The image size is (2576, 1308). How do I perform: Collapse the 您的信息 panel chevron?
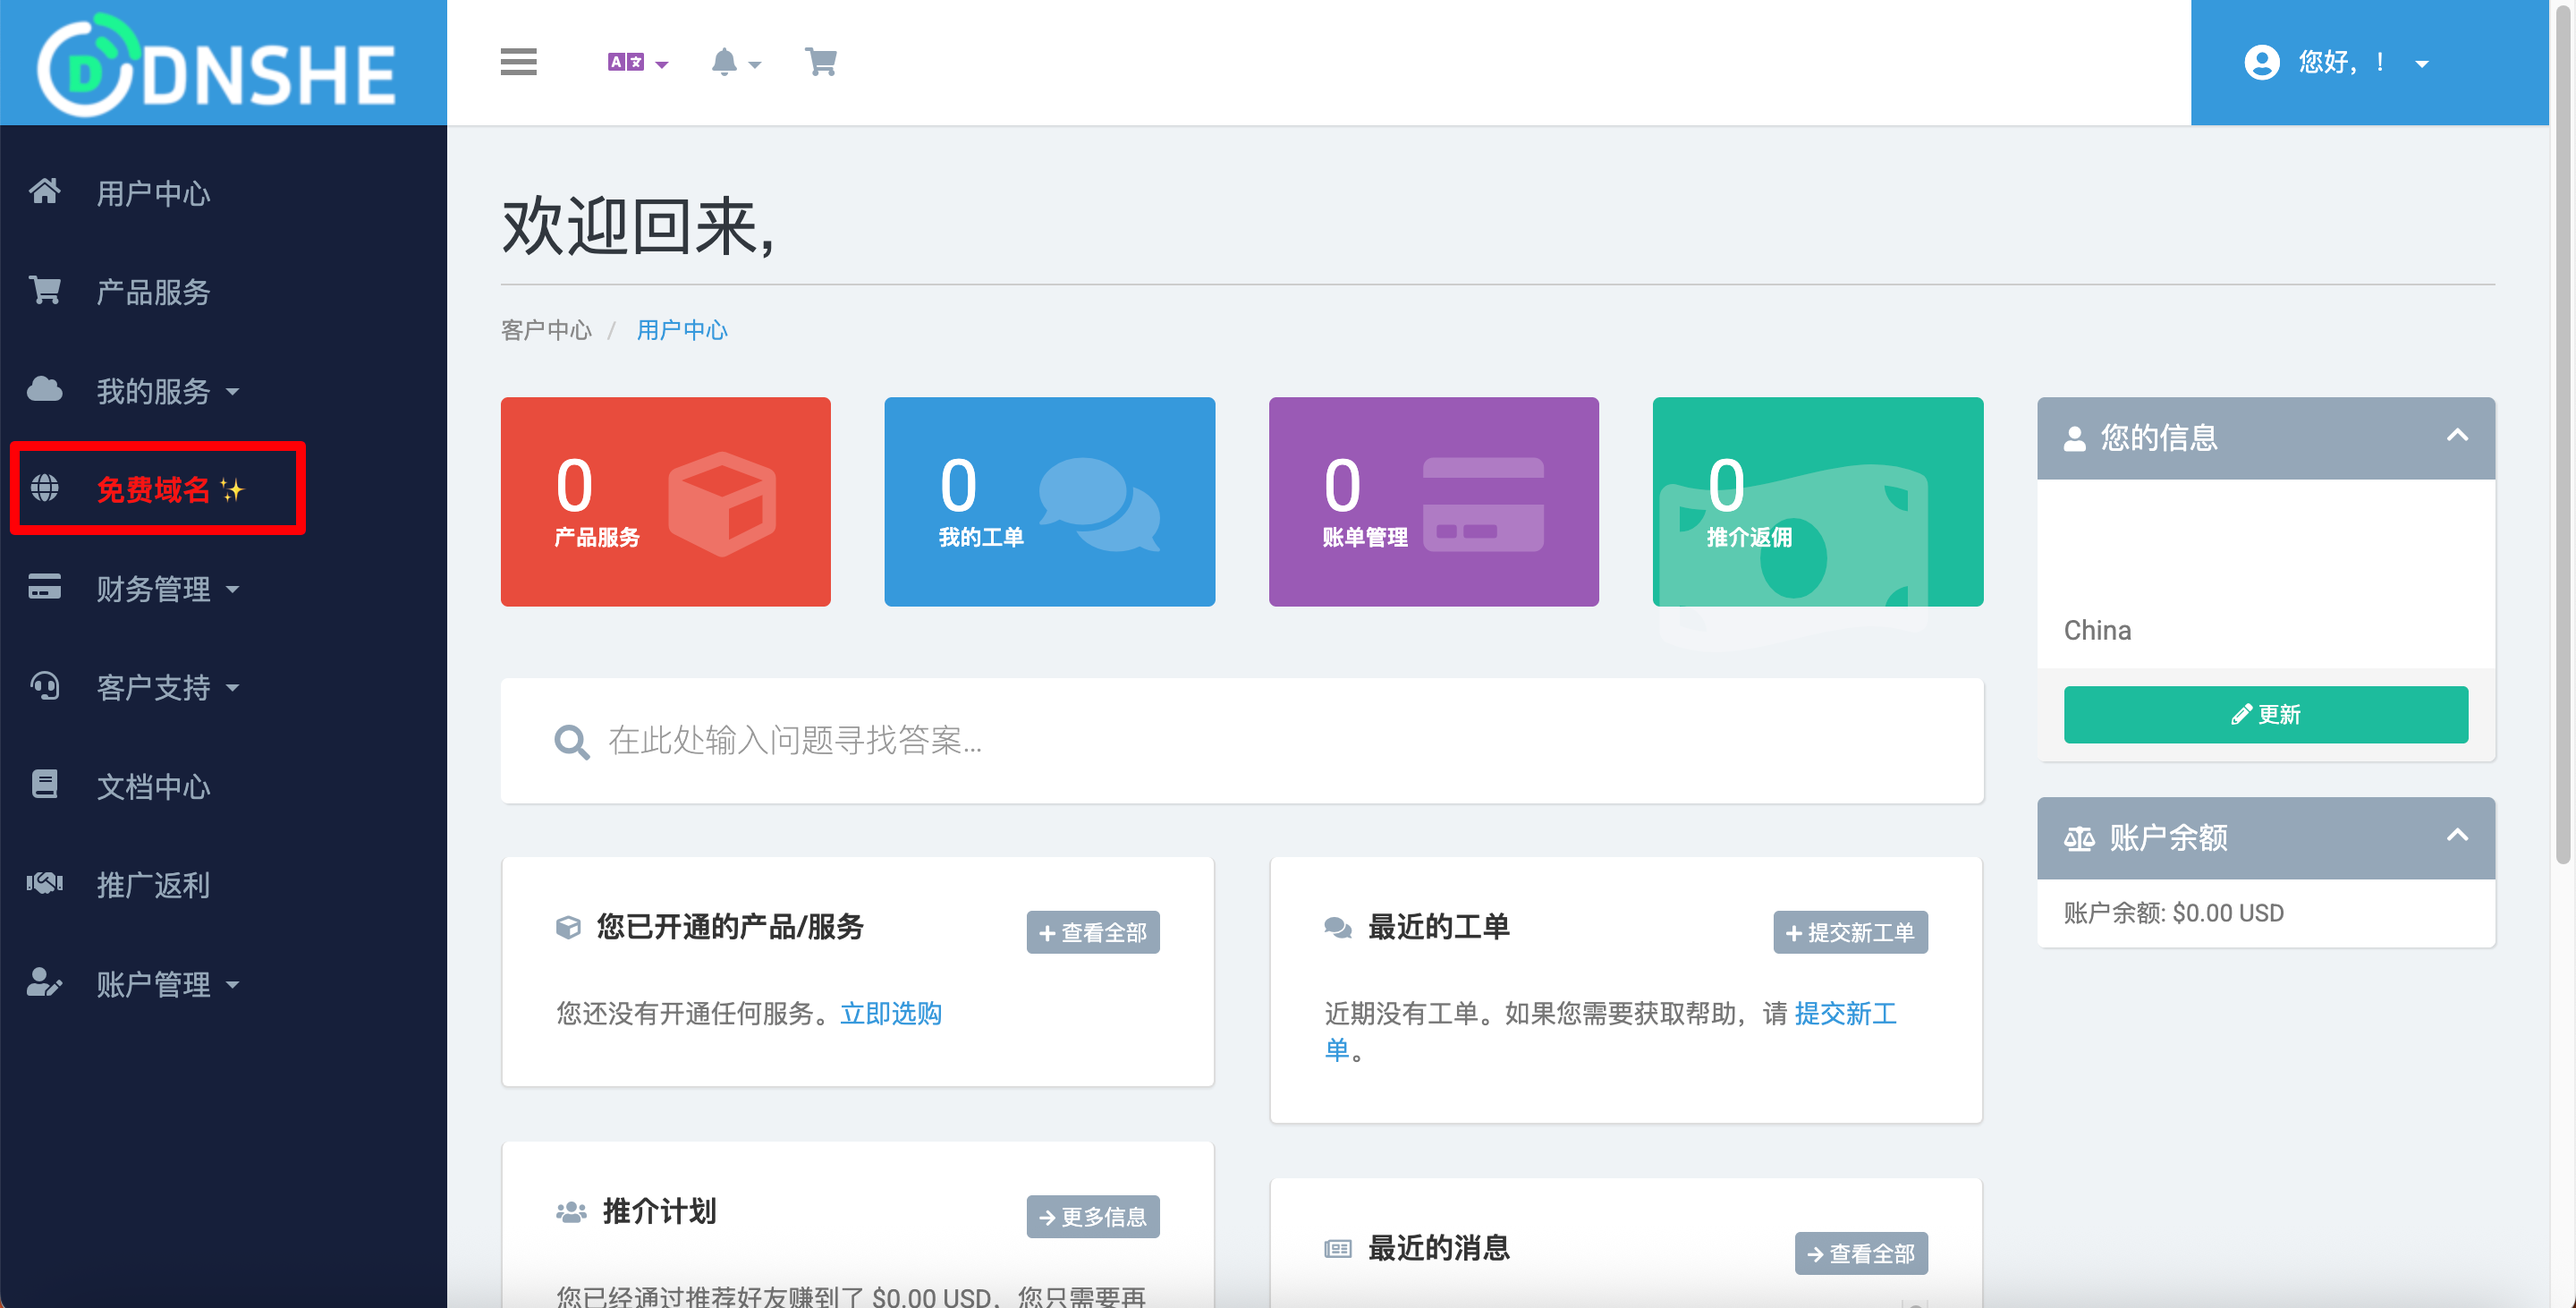coord(2457,436)
